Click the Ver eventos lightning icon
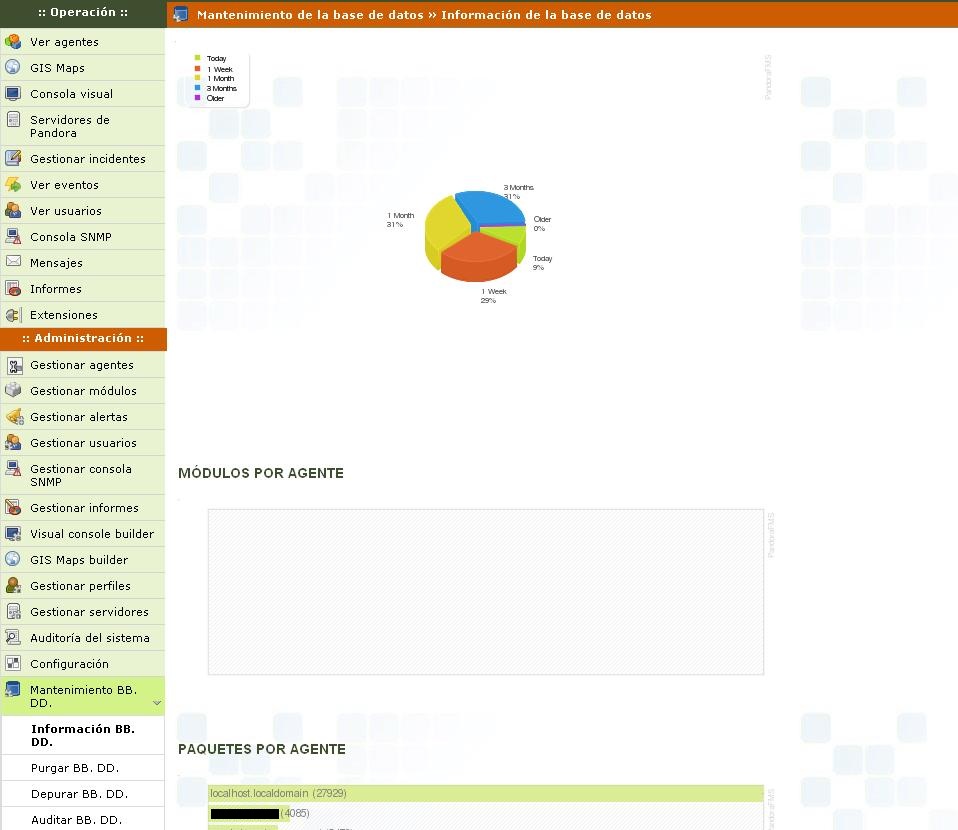This screenshot has width=958, height=830. point(13,185)
